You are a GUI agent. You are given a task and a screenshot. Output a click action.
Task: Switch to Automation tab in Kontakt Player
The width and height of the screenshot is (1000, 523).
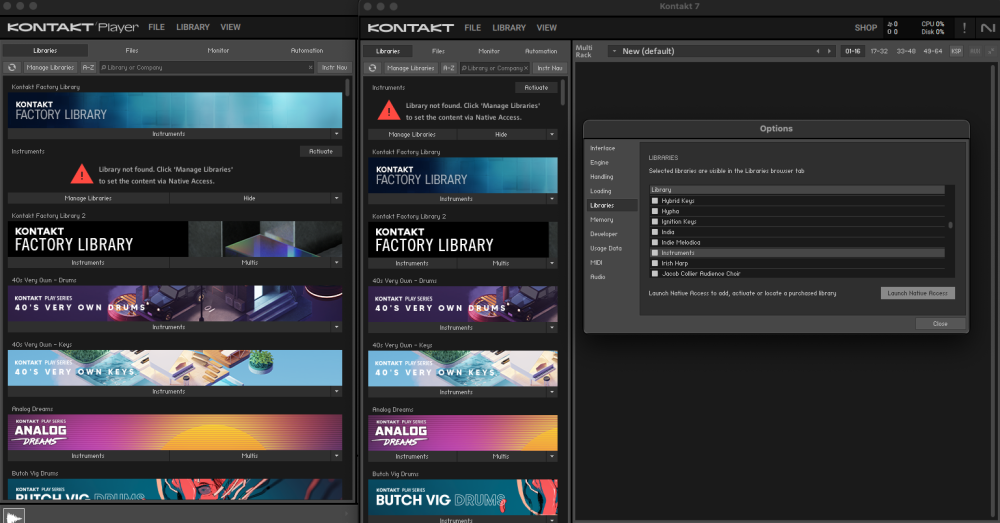pyautogui.click(x=307, y=50)
